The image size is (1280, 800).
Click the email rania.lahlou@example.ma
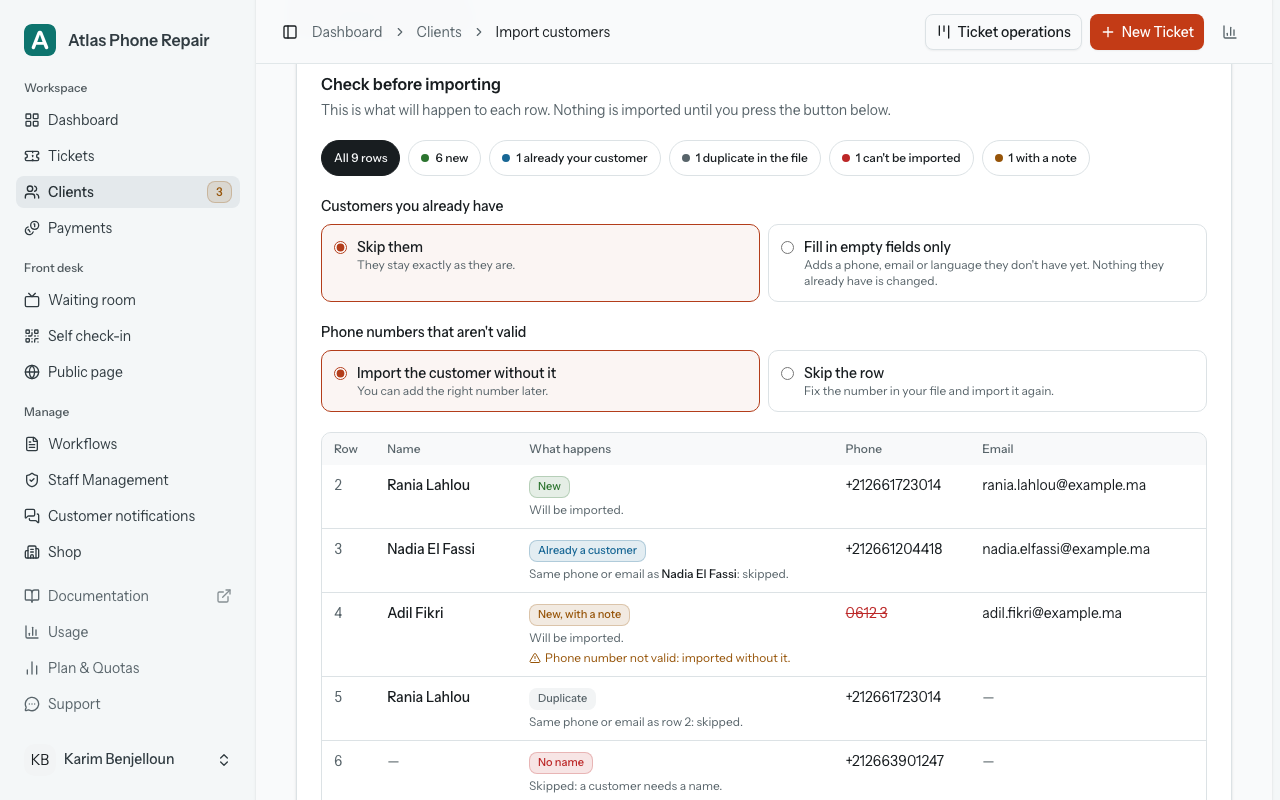1064,485
